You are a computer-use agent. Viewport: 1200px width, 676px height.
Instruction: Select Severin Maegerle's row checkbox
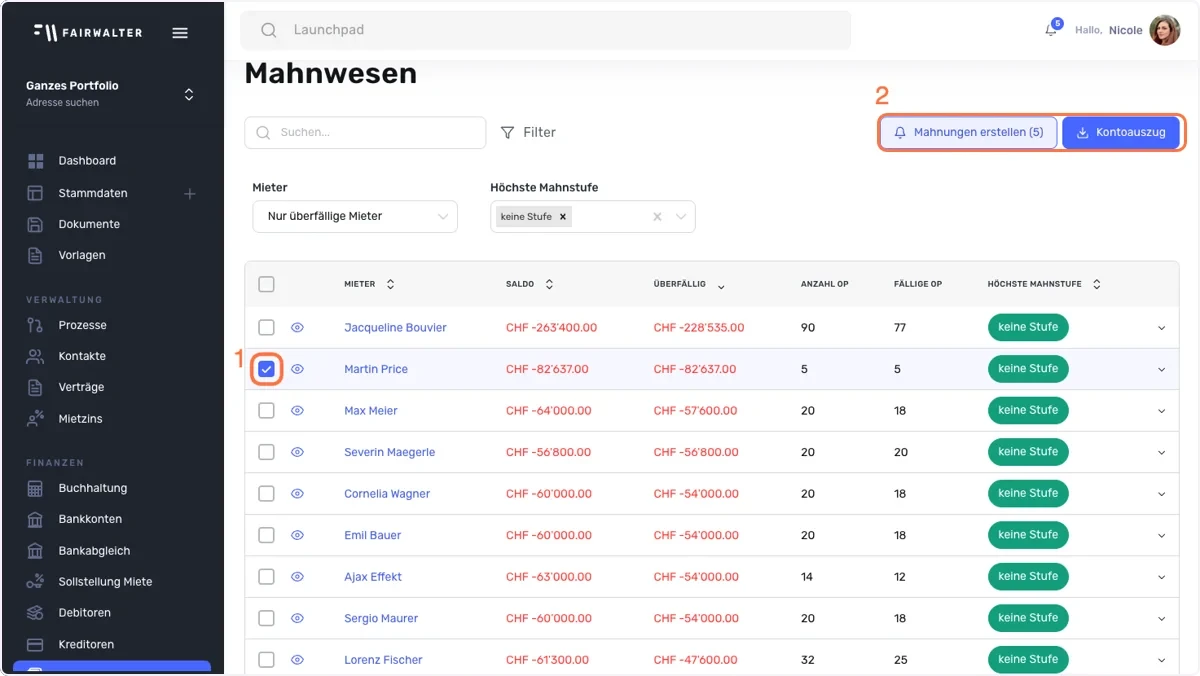click(x=266, y=452)
